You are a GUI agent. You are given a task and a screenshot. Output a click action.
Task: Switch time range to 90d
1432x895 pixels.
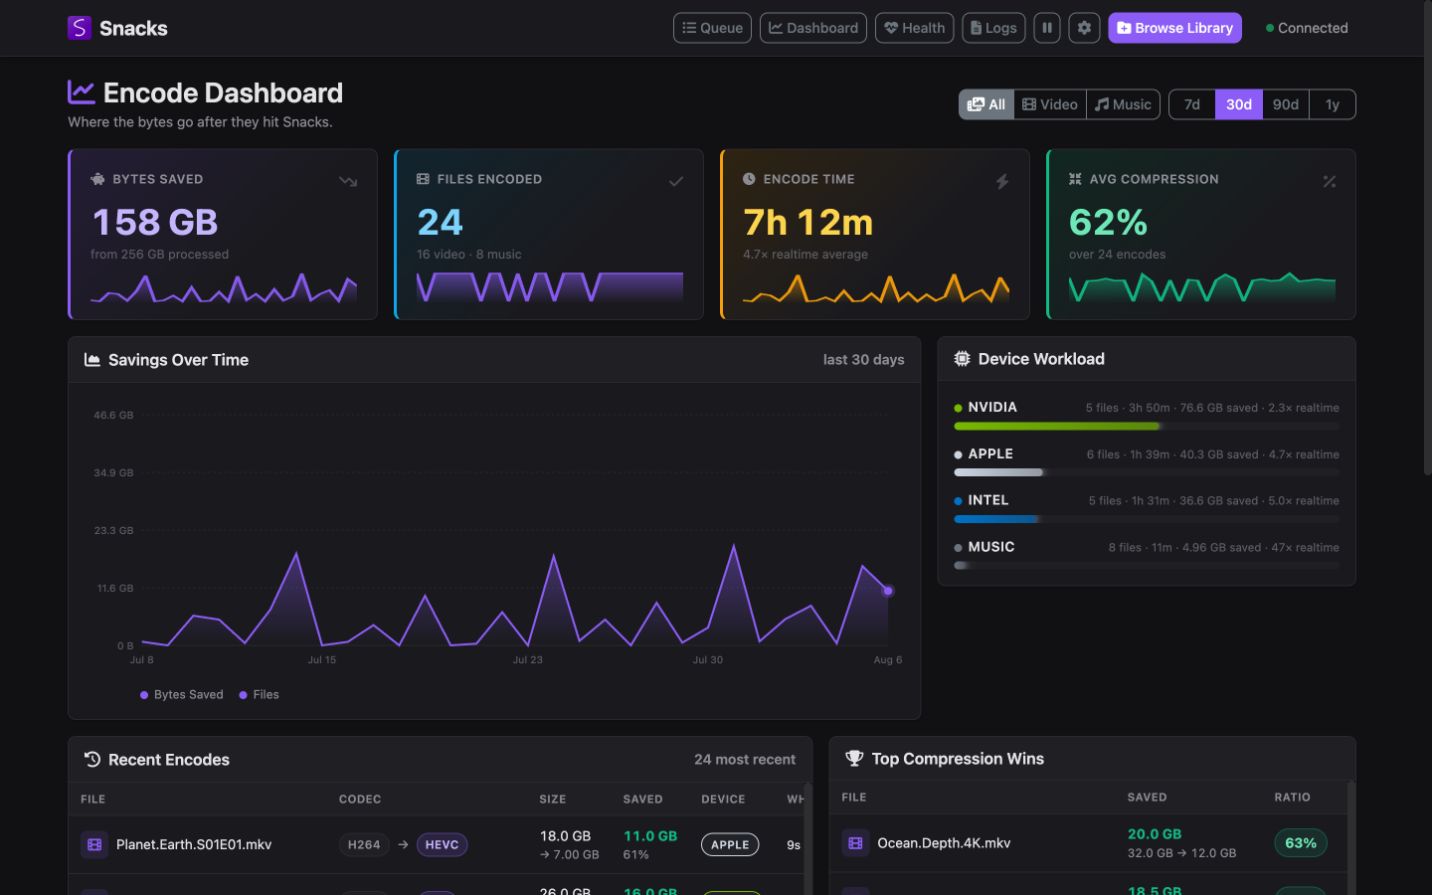[x=1286, y=104]
